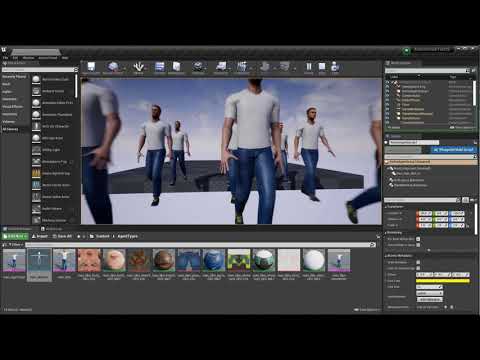Select the blue jeans texture thumbnail
The height and width of the screenshot is (360, 480).
(189, 260)
